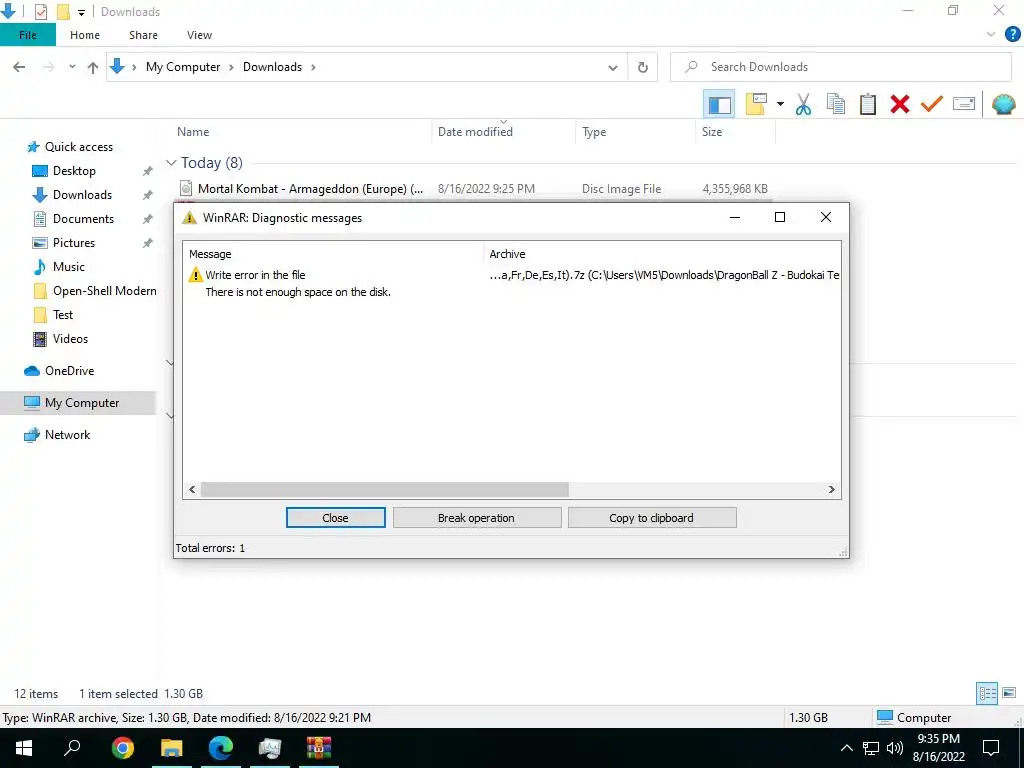Switch to the Share ribbon tab
This screenshot has width=1024, height=768.
[x=143, y=35]
